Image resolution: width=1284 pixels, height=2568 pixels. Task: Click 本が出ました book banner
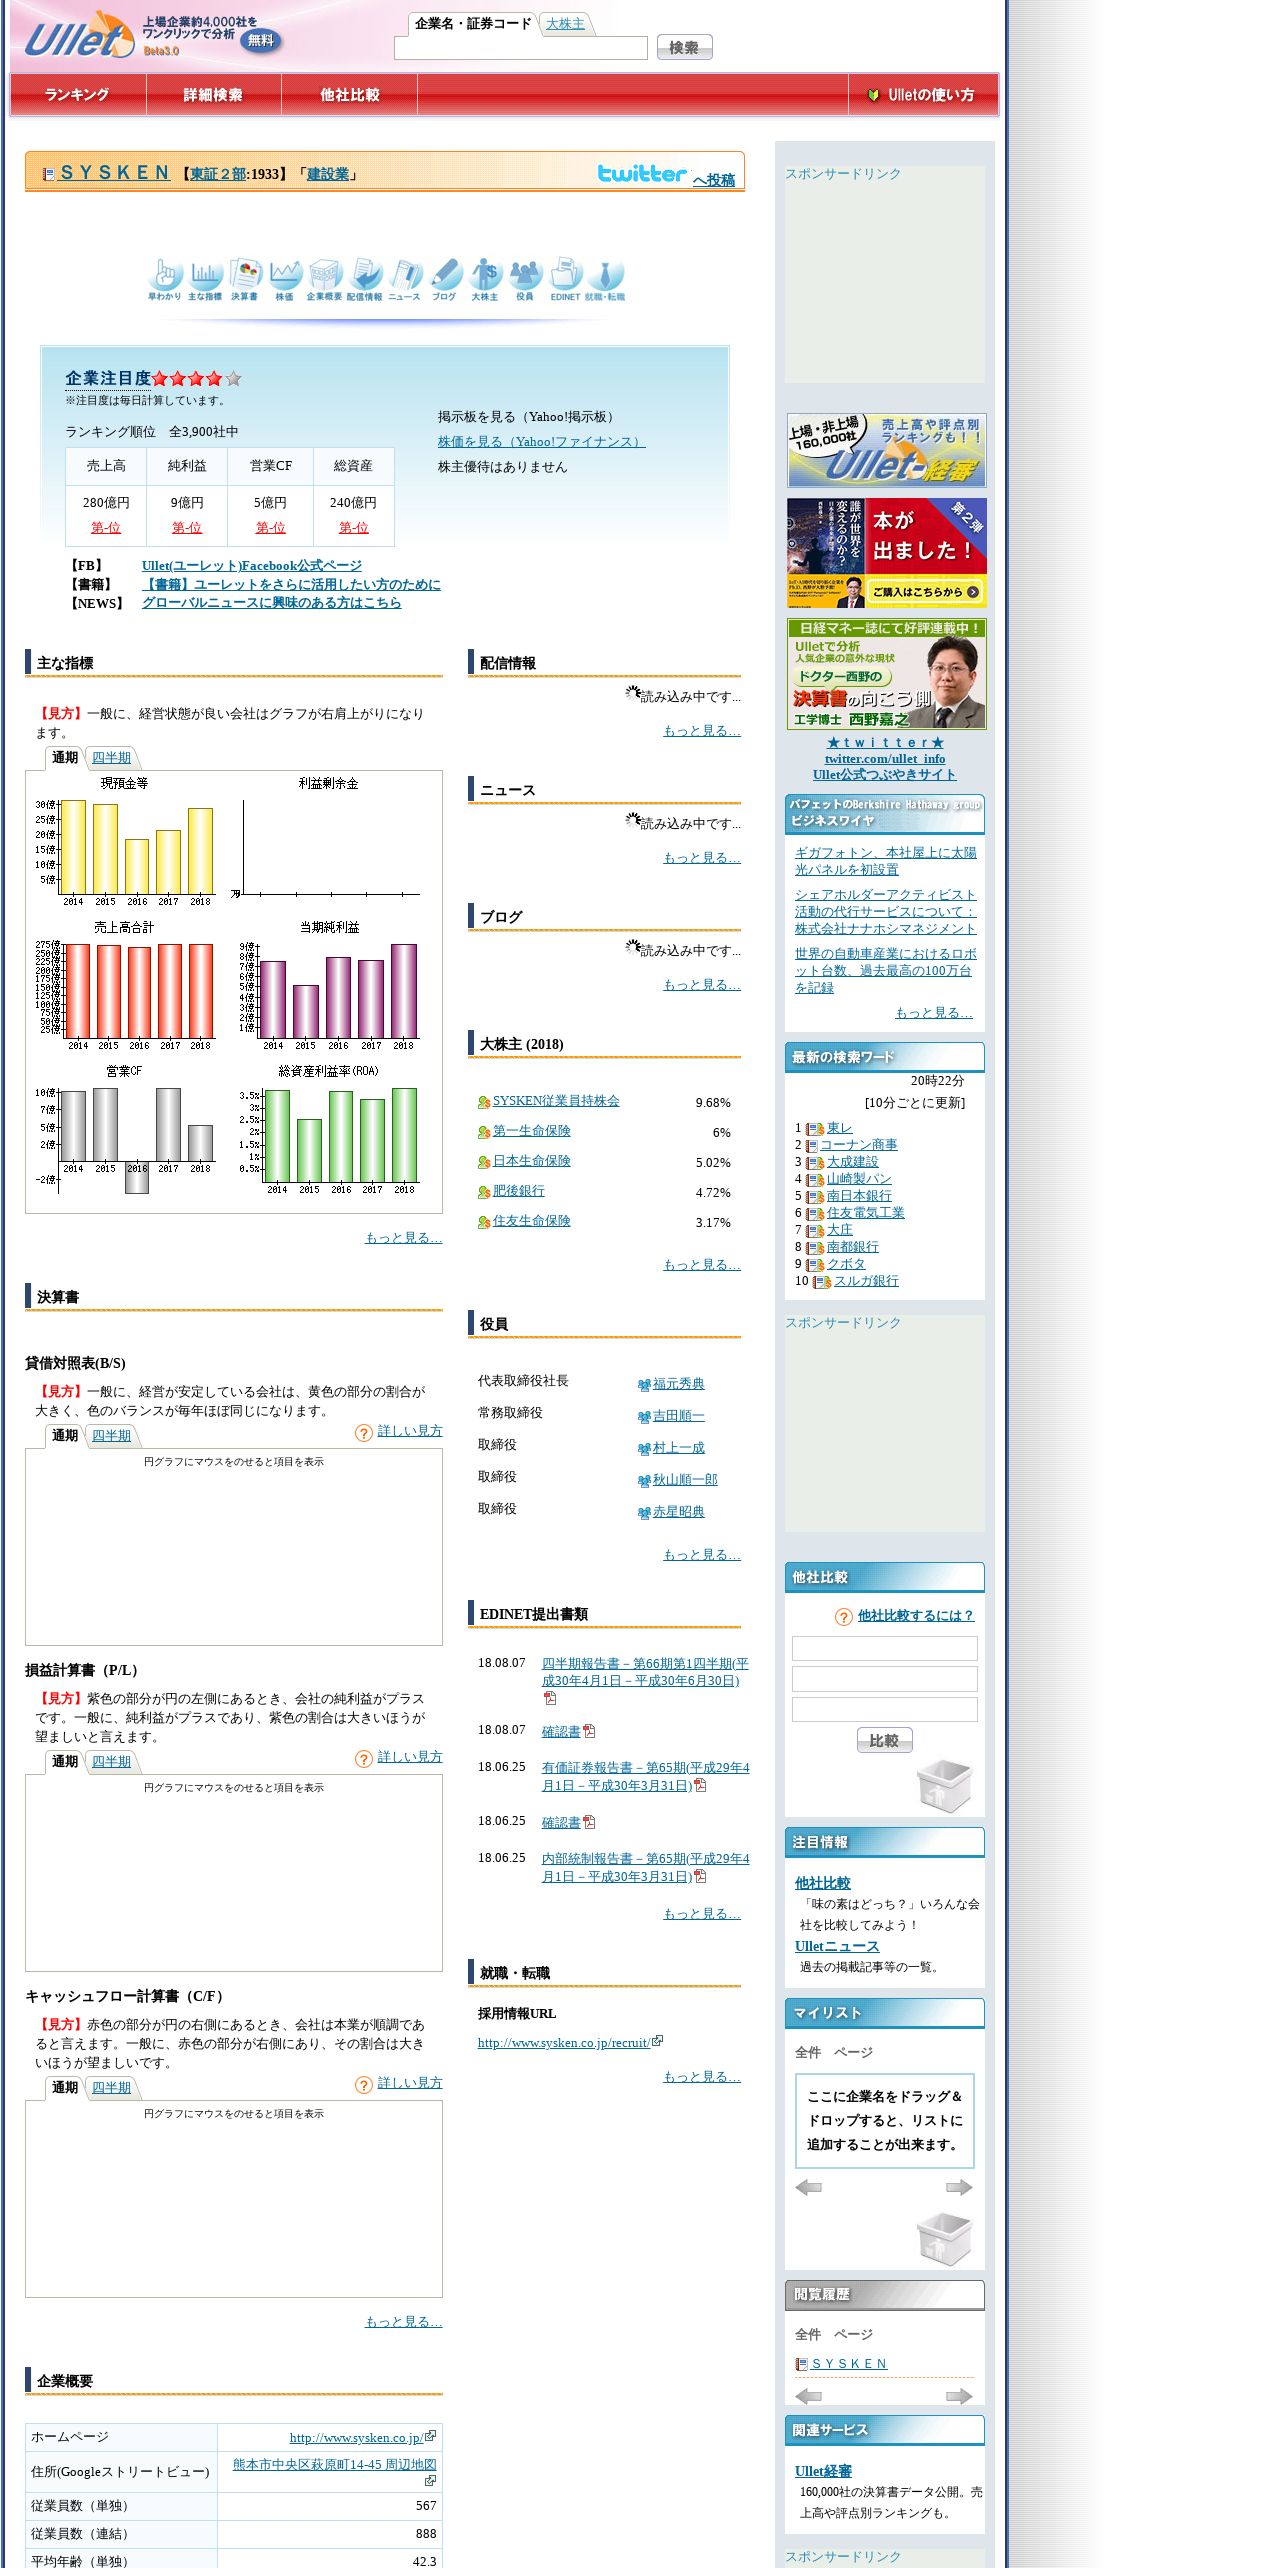coord(886,553)
